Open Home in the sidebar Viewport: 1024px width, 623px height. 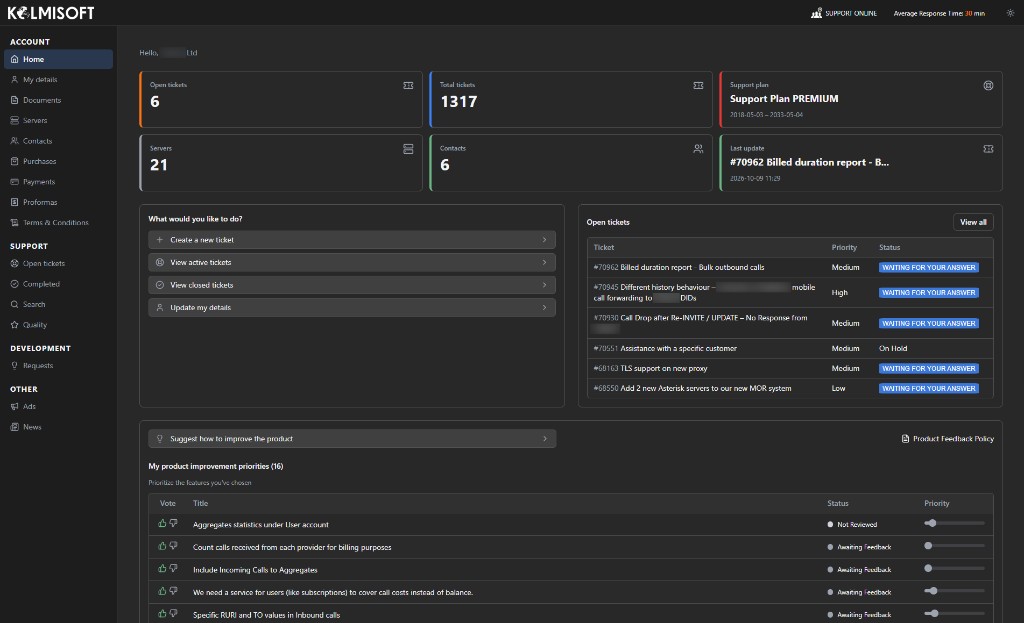pos(58,59)
